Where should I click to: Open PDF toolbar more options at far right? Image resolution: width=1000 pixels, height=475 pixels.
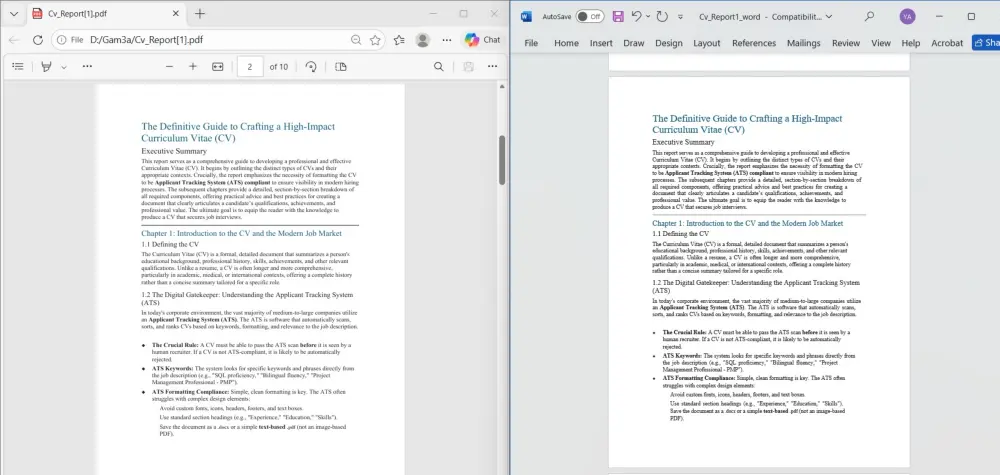[x=492, y=66]
